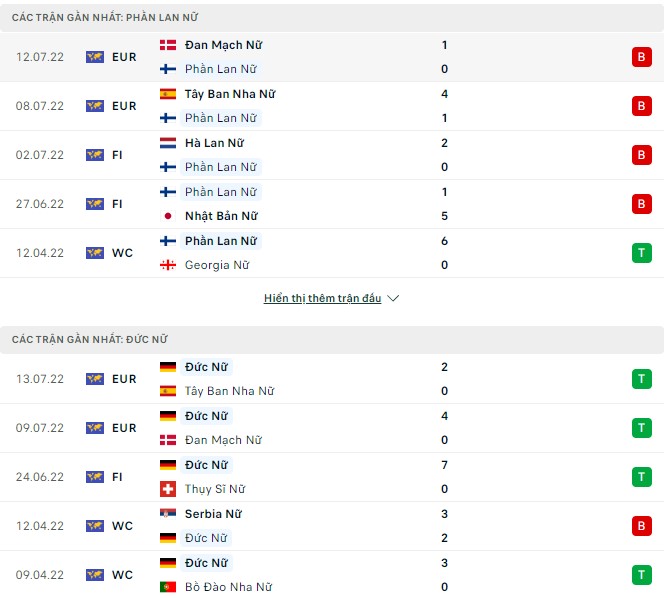Click the Serbia flag beside Serbia Nữ
The height and width of the screenshot is (598, 670).
click(168, 514)
